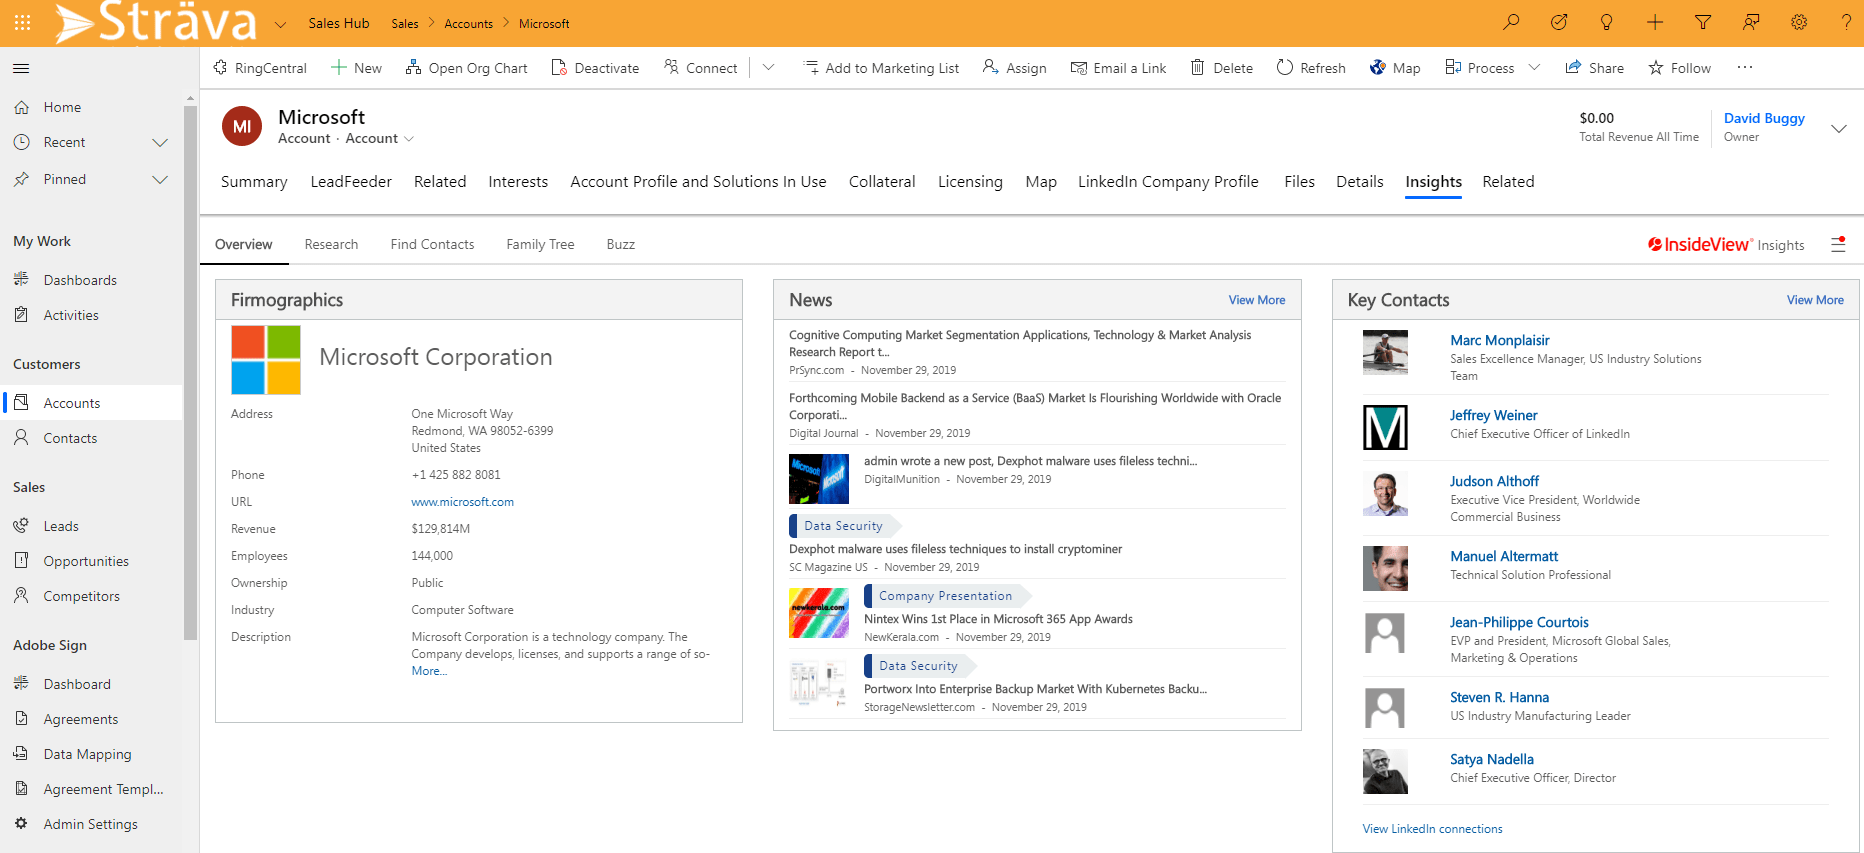This screenshot has height=853, width=1864.
Task: Click View More in News panel
Action: 1257,300
